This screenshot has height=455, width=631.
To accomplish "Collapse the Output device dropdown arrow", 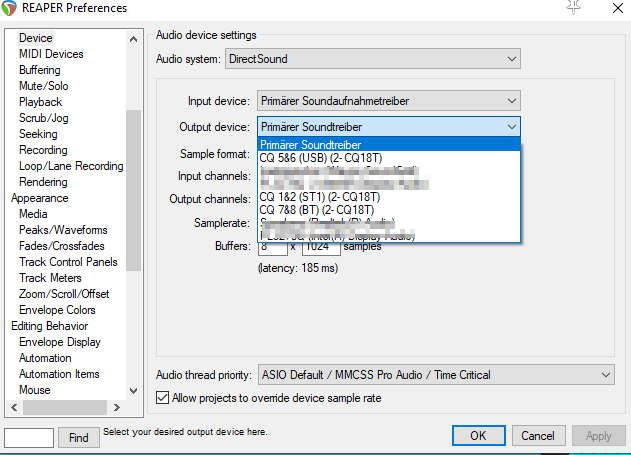I will pyautogui.click(x=511, y=127).
